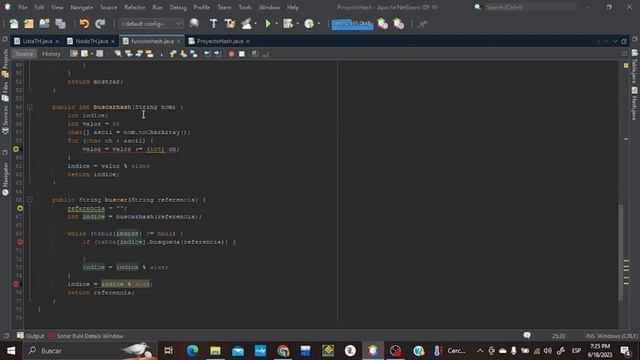The image size is (640, 360).
Task: Click the Redo arrow icon
Action: [100, 24]
